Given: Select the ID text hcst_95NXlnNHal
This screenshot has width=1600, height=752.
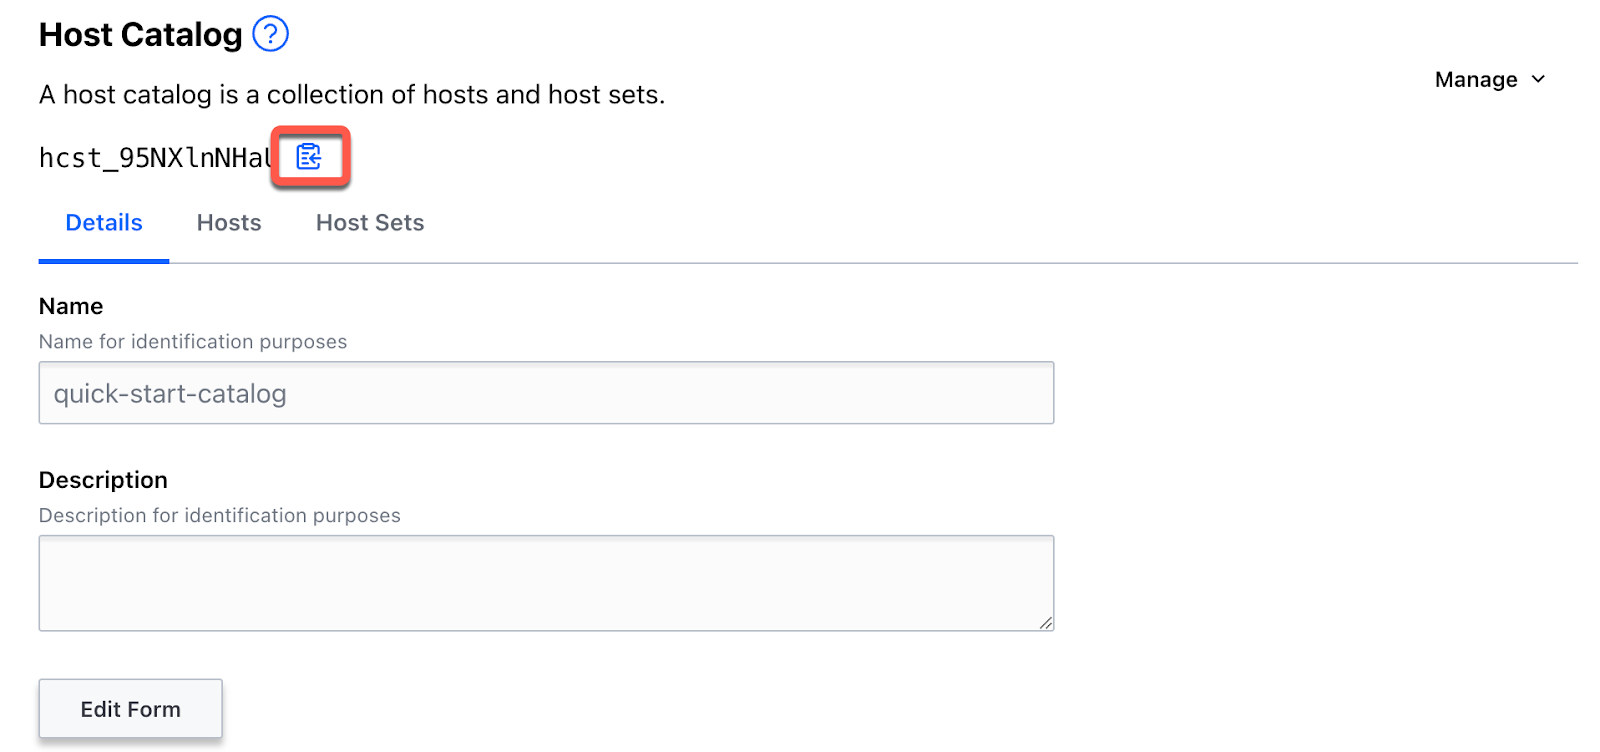Looking at the screenshot, I should pyautogui.click(x=155, y=157).
